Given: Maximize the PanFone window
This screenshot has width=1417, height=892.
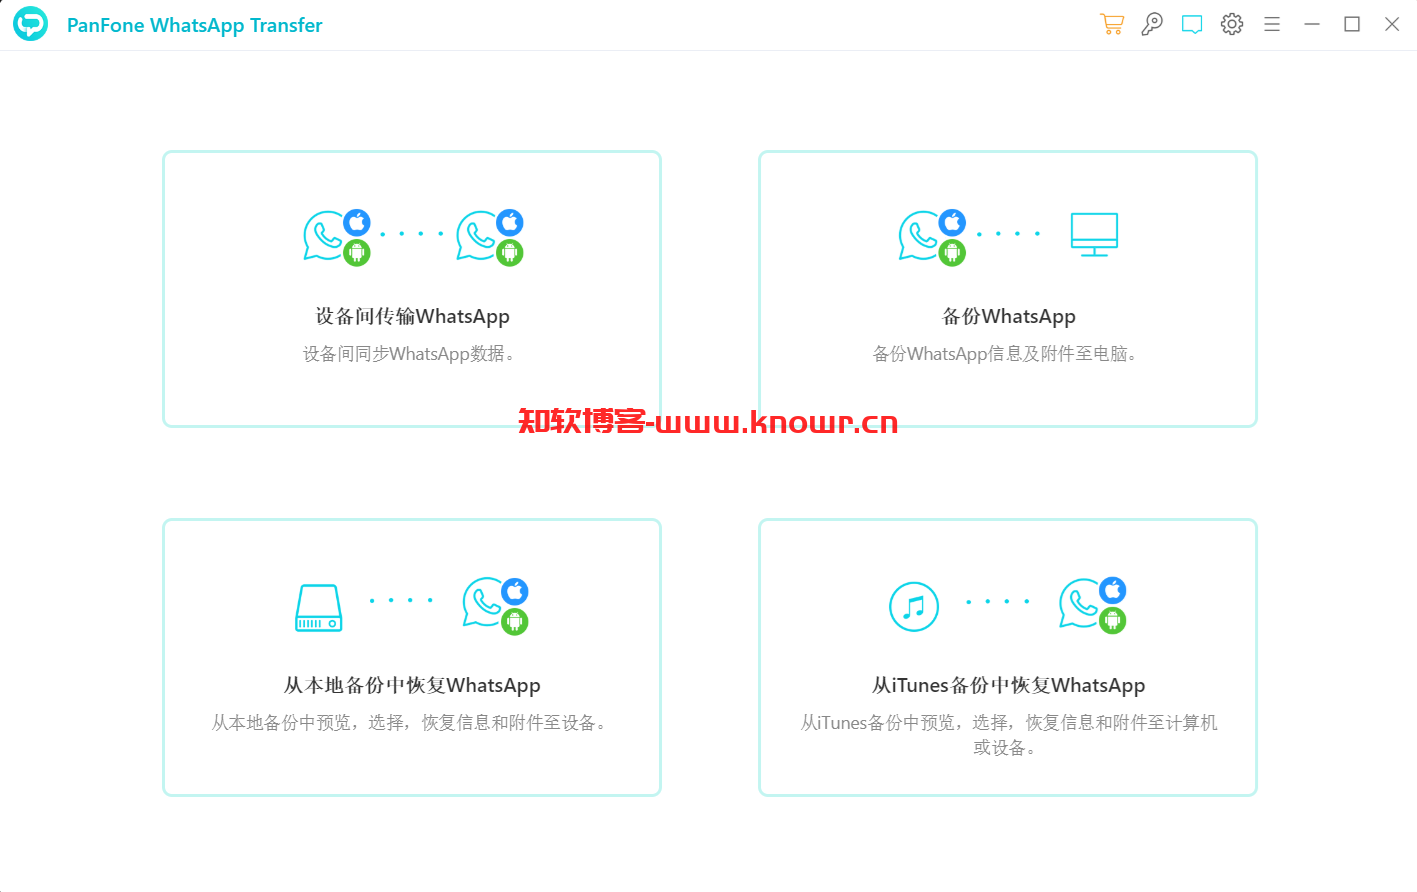Looking at the screenshot, I should 1352,24.
